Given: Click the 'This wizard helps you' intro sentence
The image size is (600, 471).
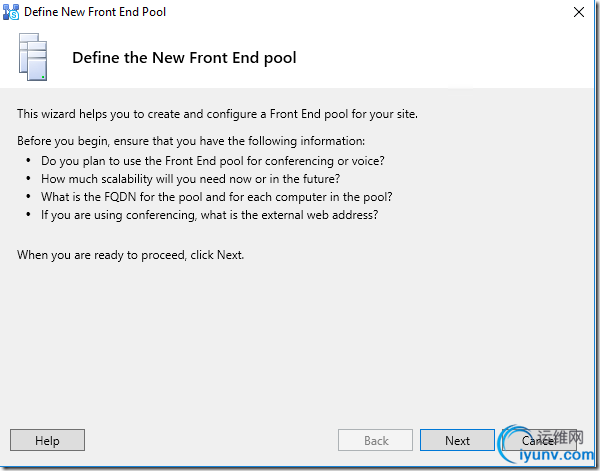Looking at the screenshot, I should (x=217, y=114).
